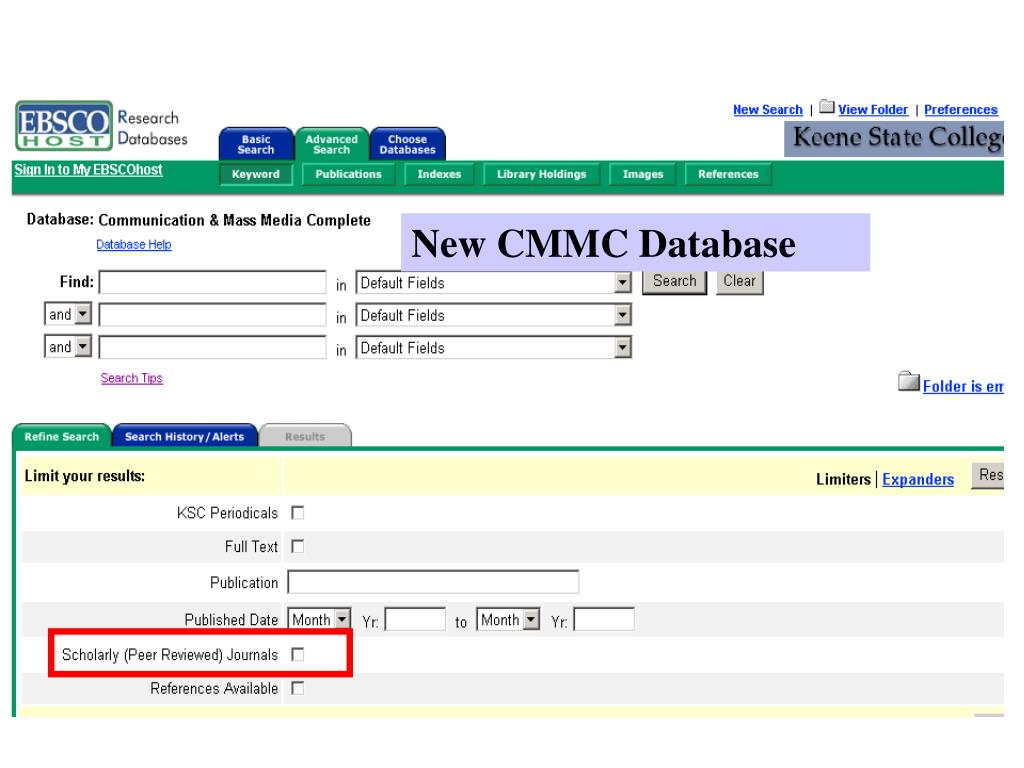Click the ending year Yr field
The width and height of the screenshot is (1024, 768).
(604, 619)
